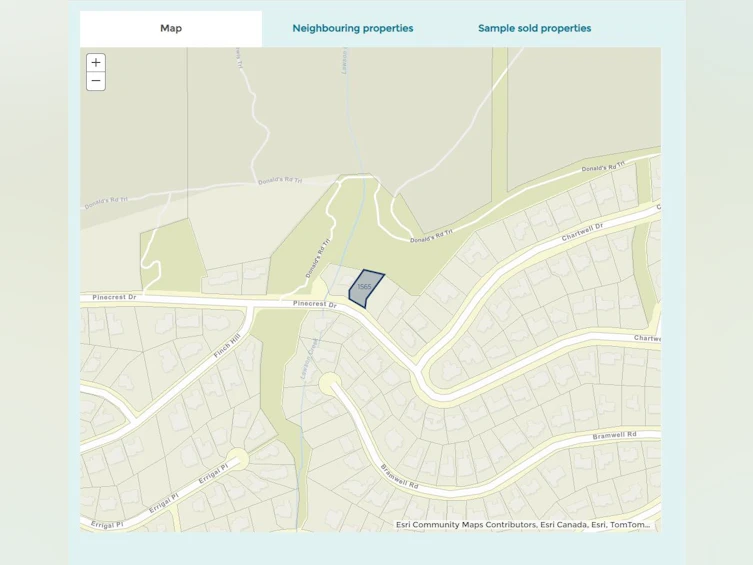Open the Sample sold properties tab
This screenshot has height=565, width=753.
[x=534, y=28]
